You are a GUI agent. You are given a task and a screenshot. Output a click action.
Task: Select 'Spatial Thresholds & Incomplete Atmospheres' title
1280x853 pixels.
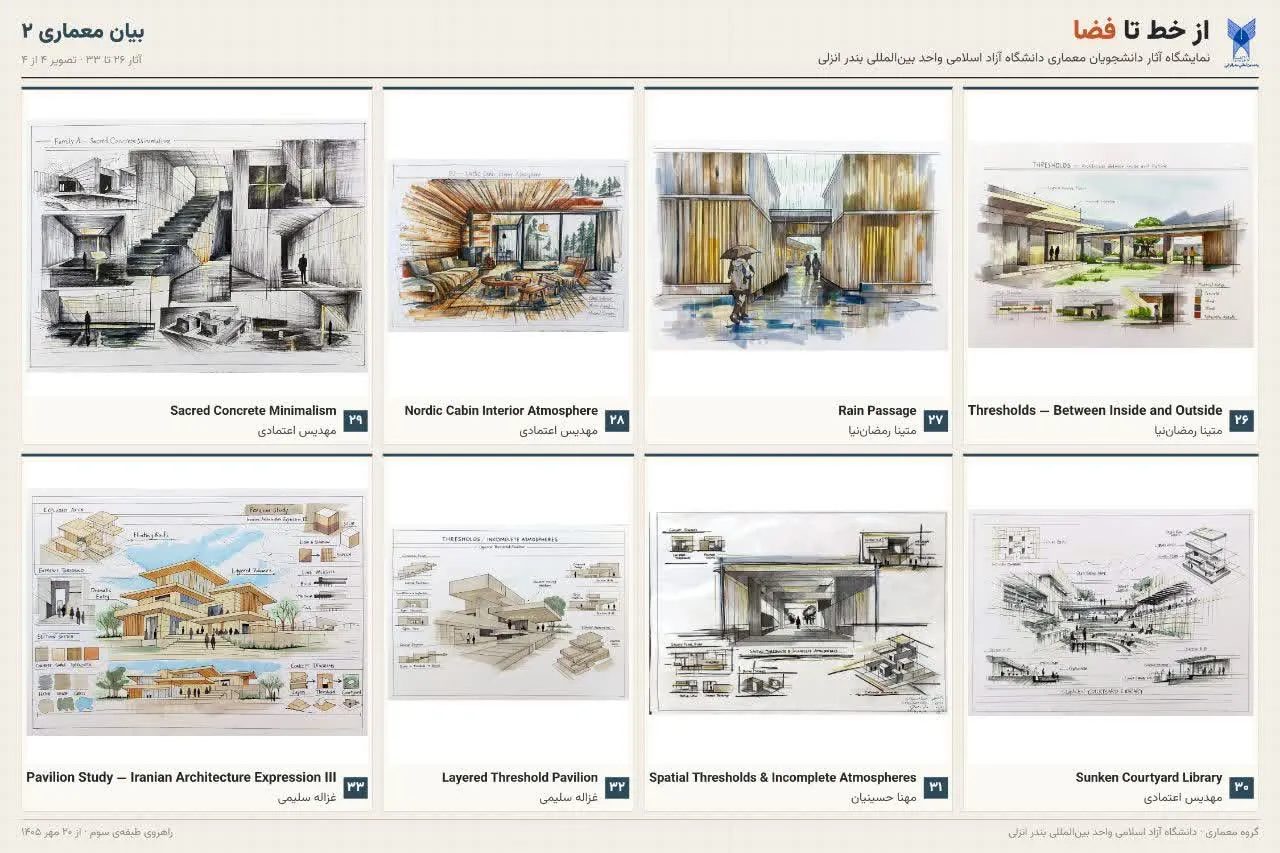(783, 778)
